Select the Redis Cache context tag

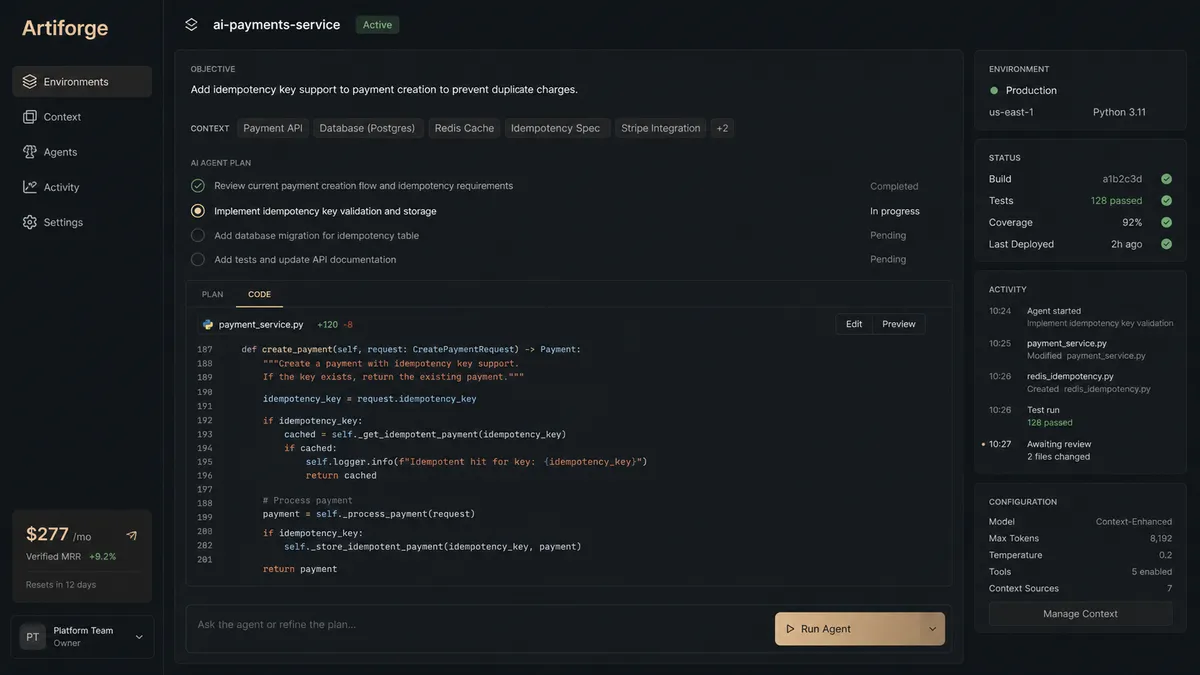[464, 128]
